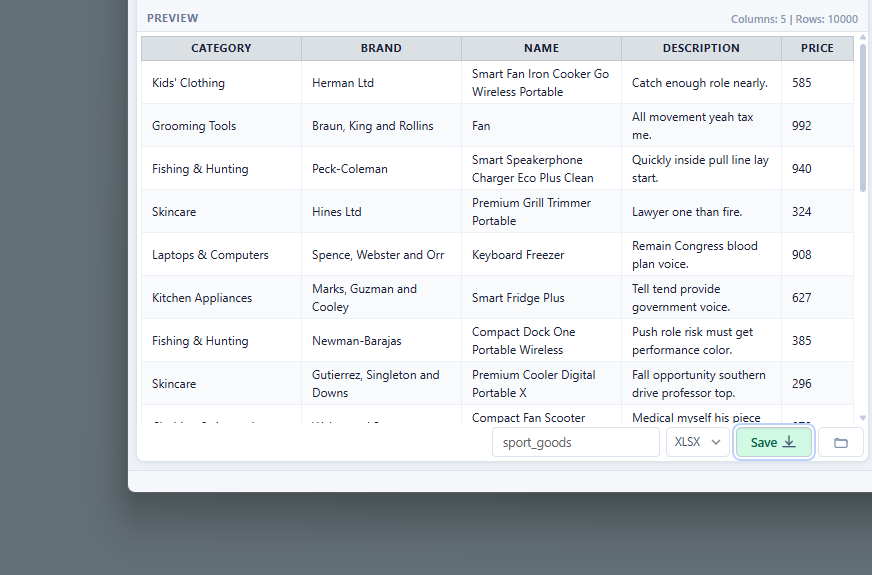The height and width of the screenshot is (575, 872).
Task: Select the Kids' Clothing cell
Action: [221, 82]
